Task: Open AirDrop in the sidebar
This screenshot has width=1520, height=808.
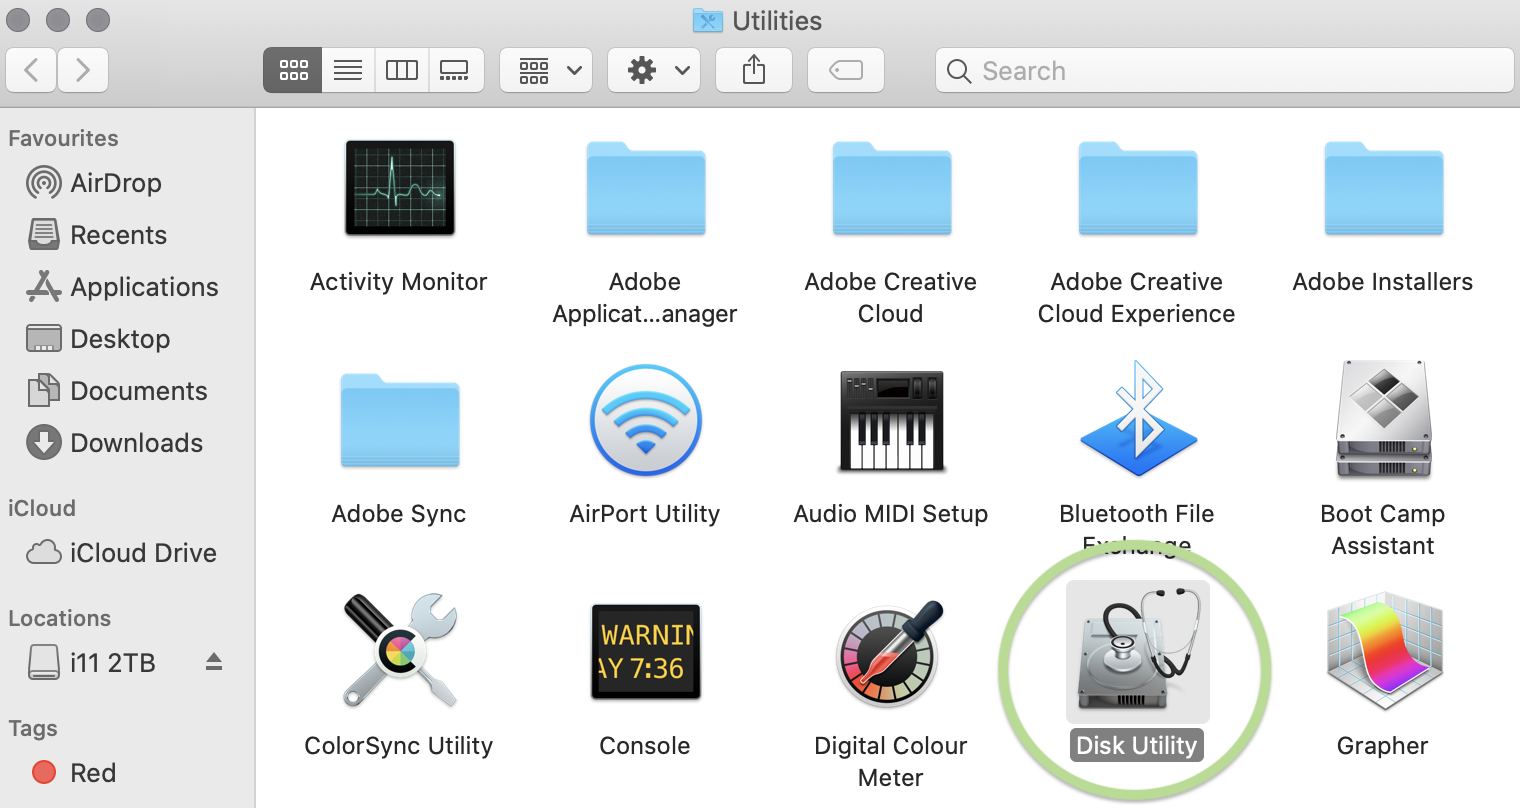Action: (94, 183)
